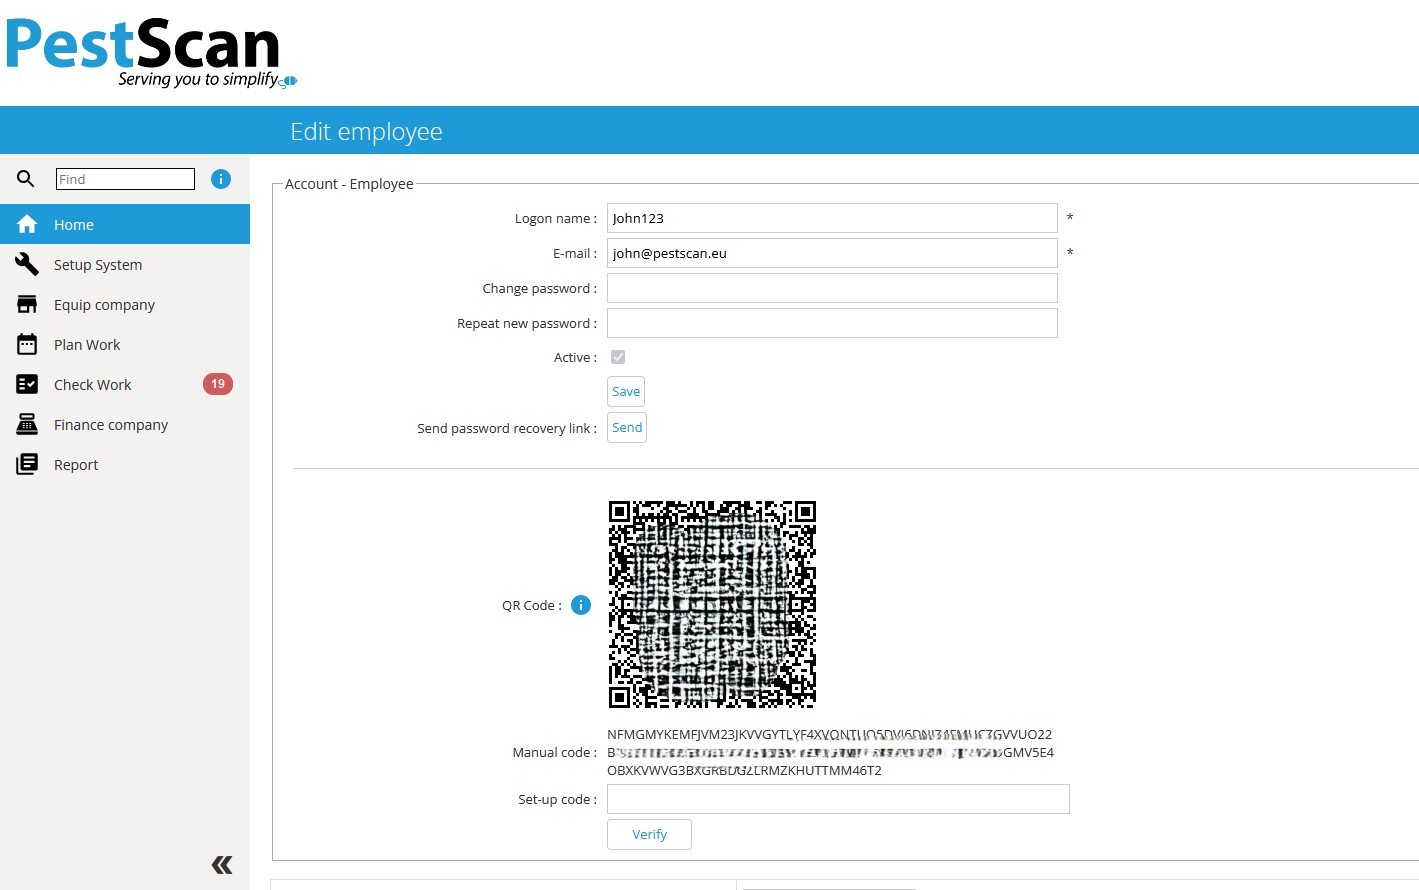The image size is (1419, 890).
Task: Click the Account - Employee legend
Action: 349,184
